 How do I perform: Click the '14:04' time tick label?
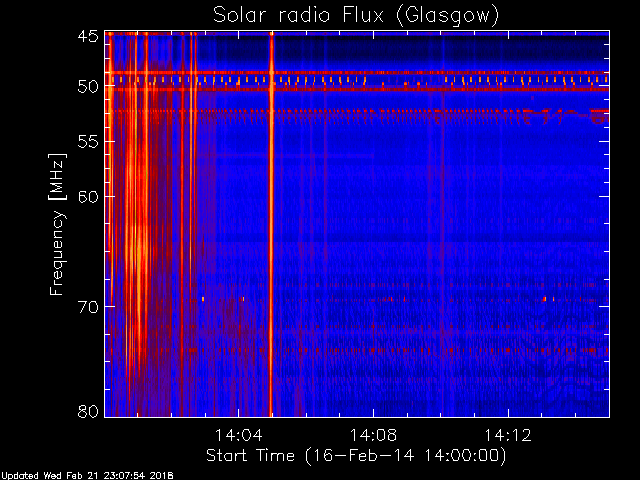pos(238,435)
